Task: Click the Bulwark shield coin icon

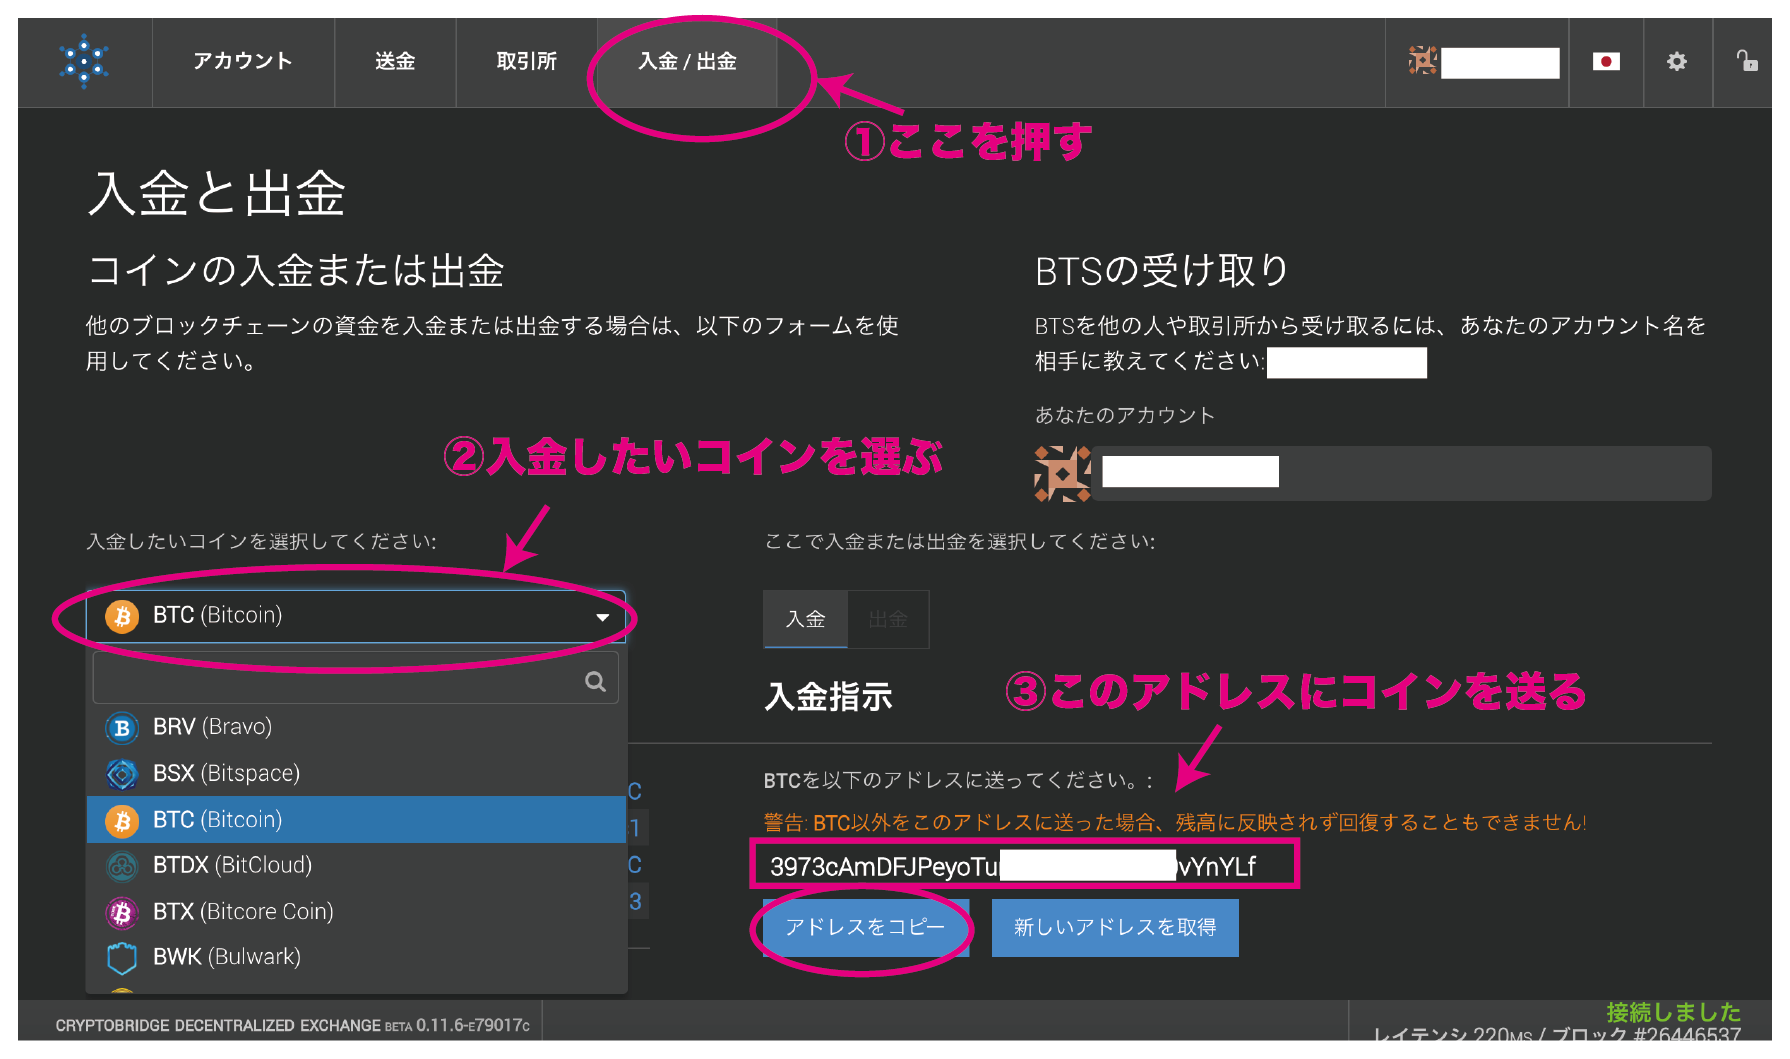Action: point(122,958)
